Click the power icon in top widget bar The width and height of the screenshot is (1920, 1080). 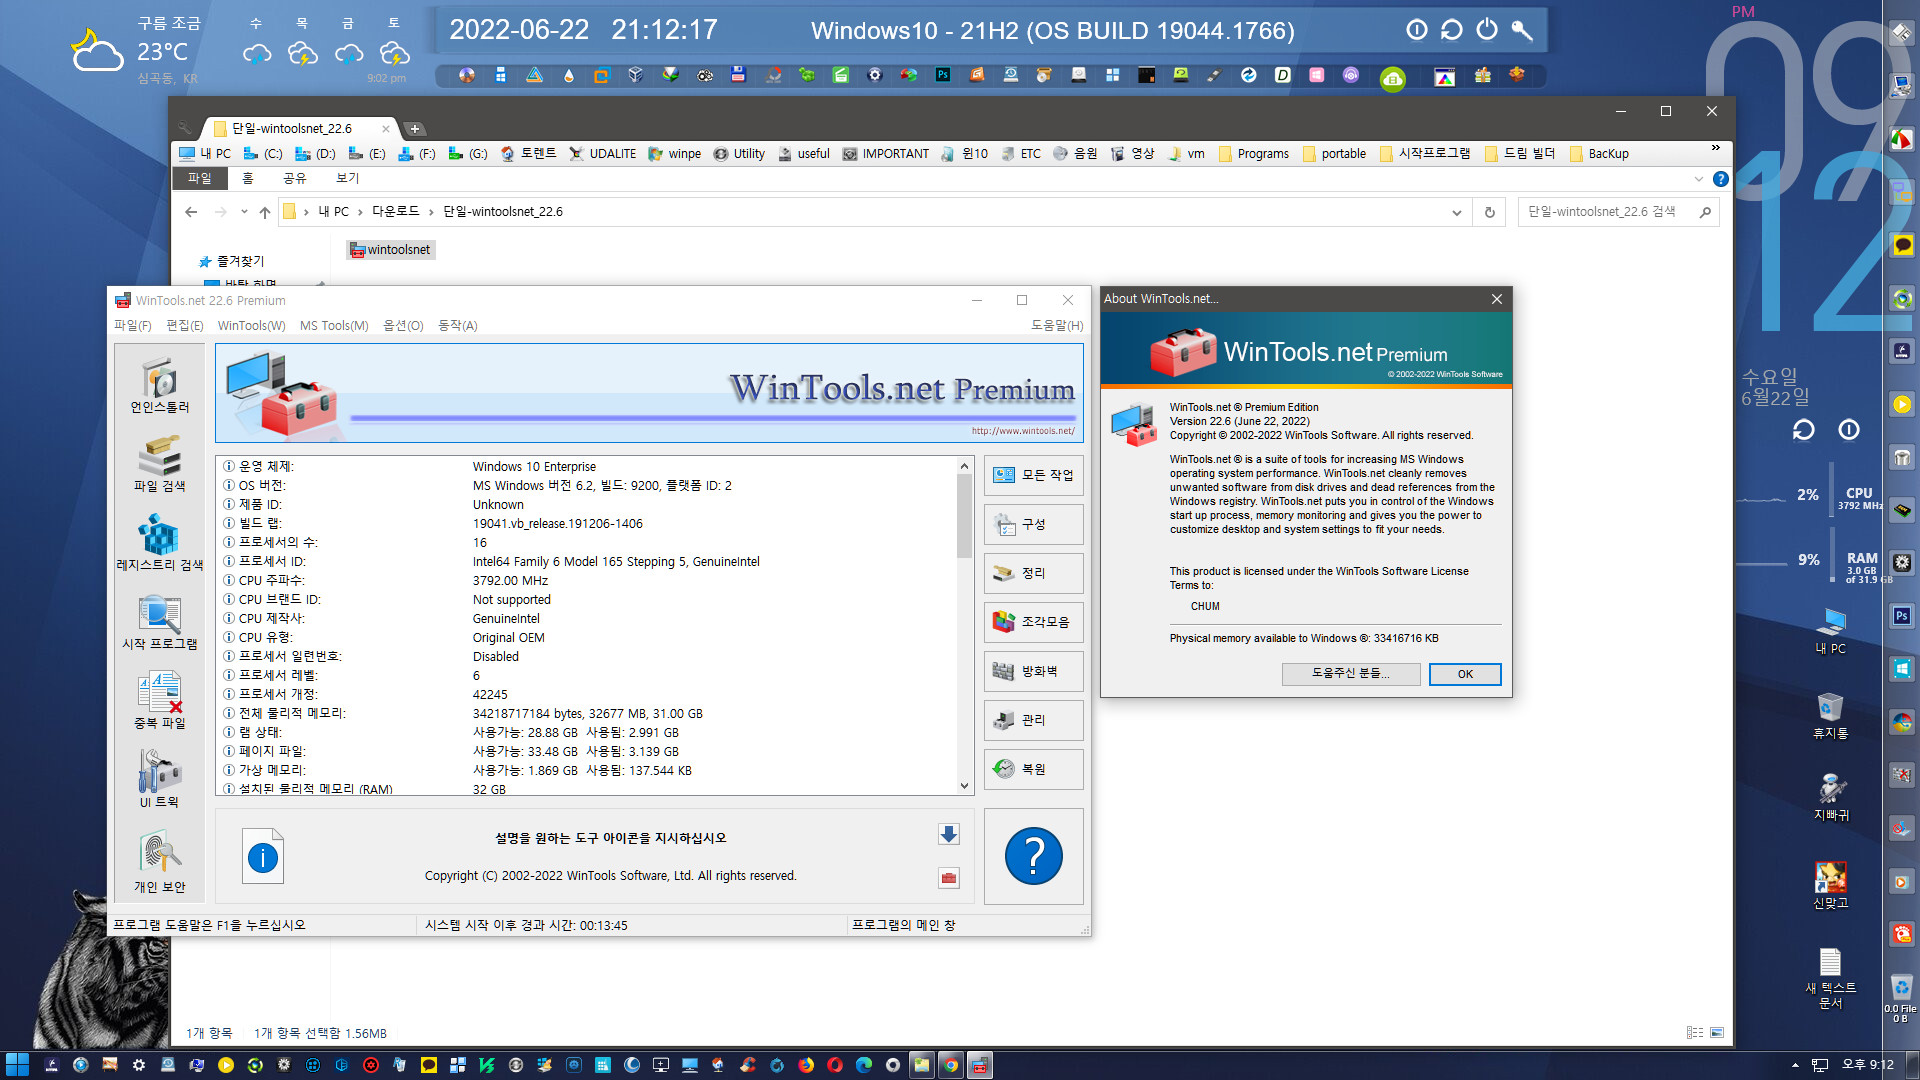point(1487,30)
